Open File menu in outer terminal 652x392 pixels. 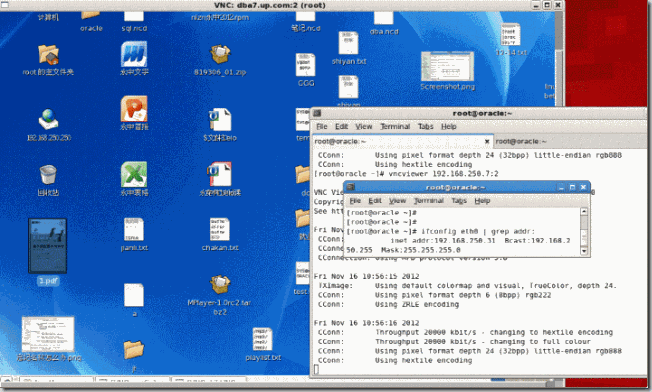[x=321, y=126]
